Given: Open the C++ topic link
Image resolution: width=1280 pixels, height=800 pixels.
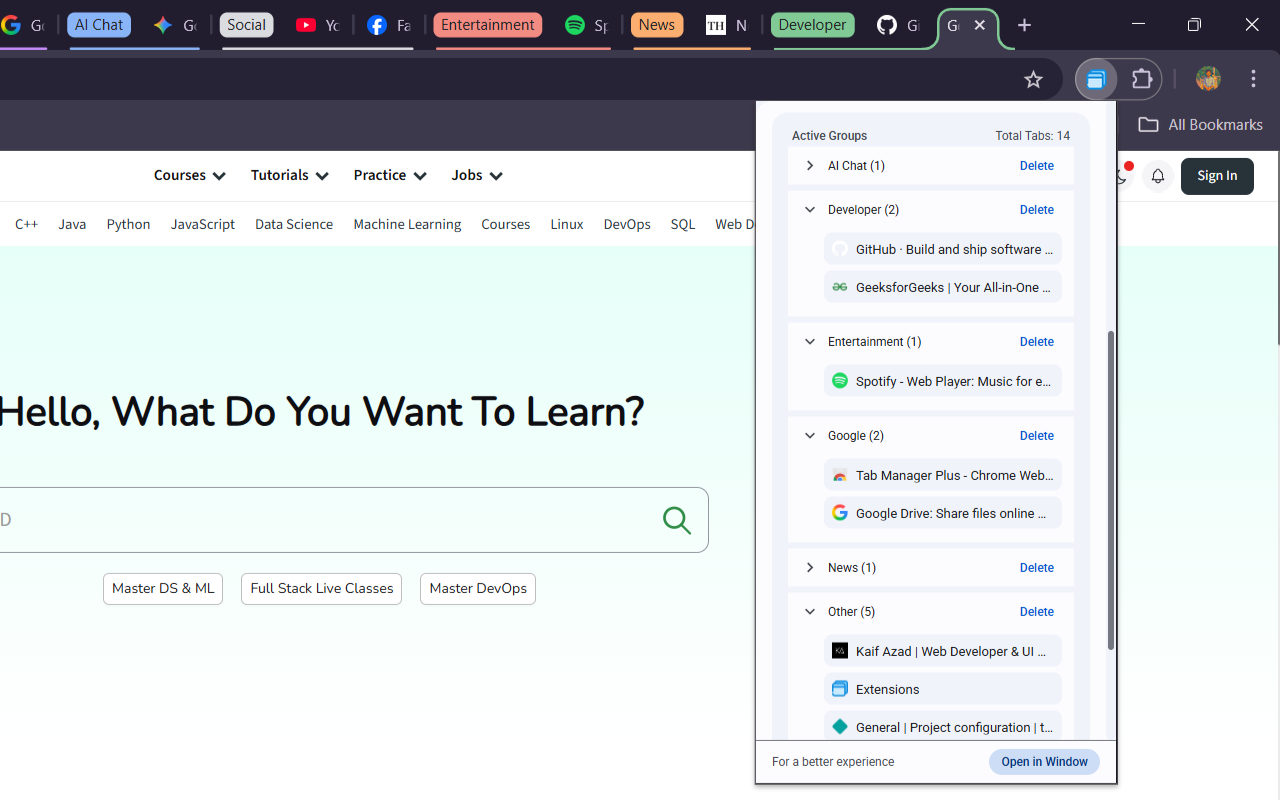Looking at the screenshot, I should 26,224.
